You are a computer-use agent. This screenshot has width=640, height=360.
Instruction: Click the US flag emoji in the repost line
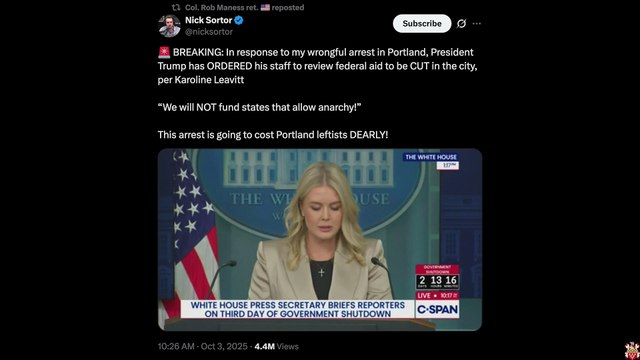click(265, 7)
